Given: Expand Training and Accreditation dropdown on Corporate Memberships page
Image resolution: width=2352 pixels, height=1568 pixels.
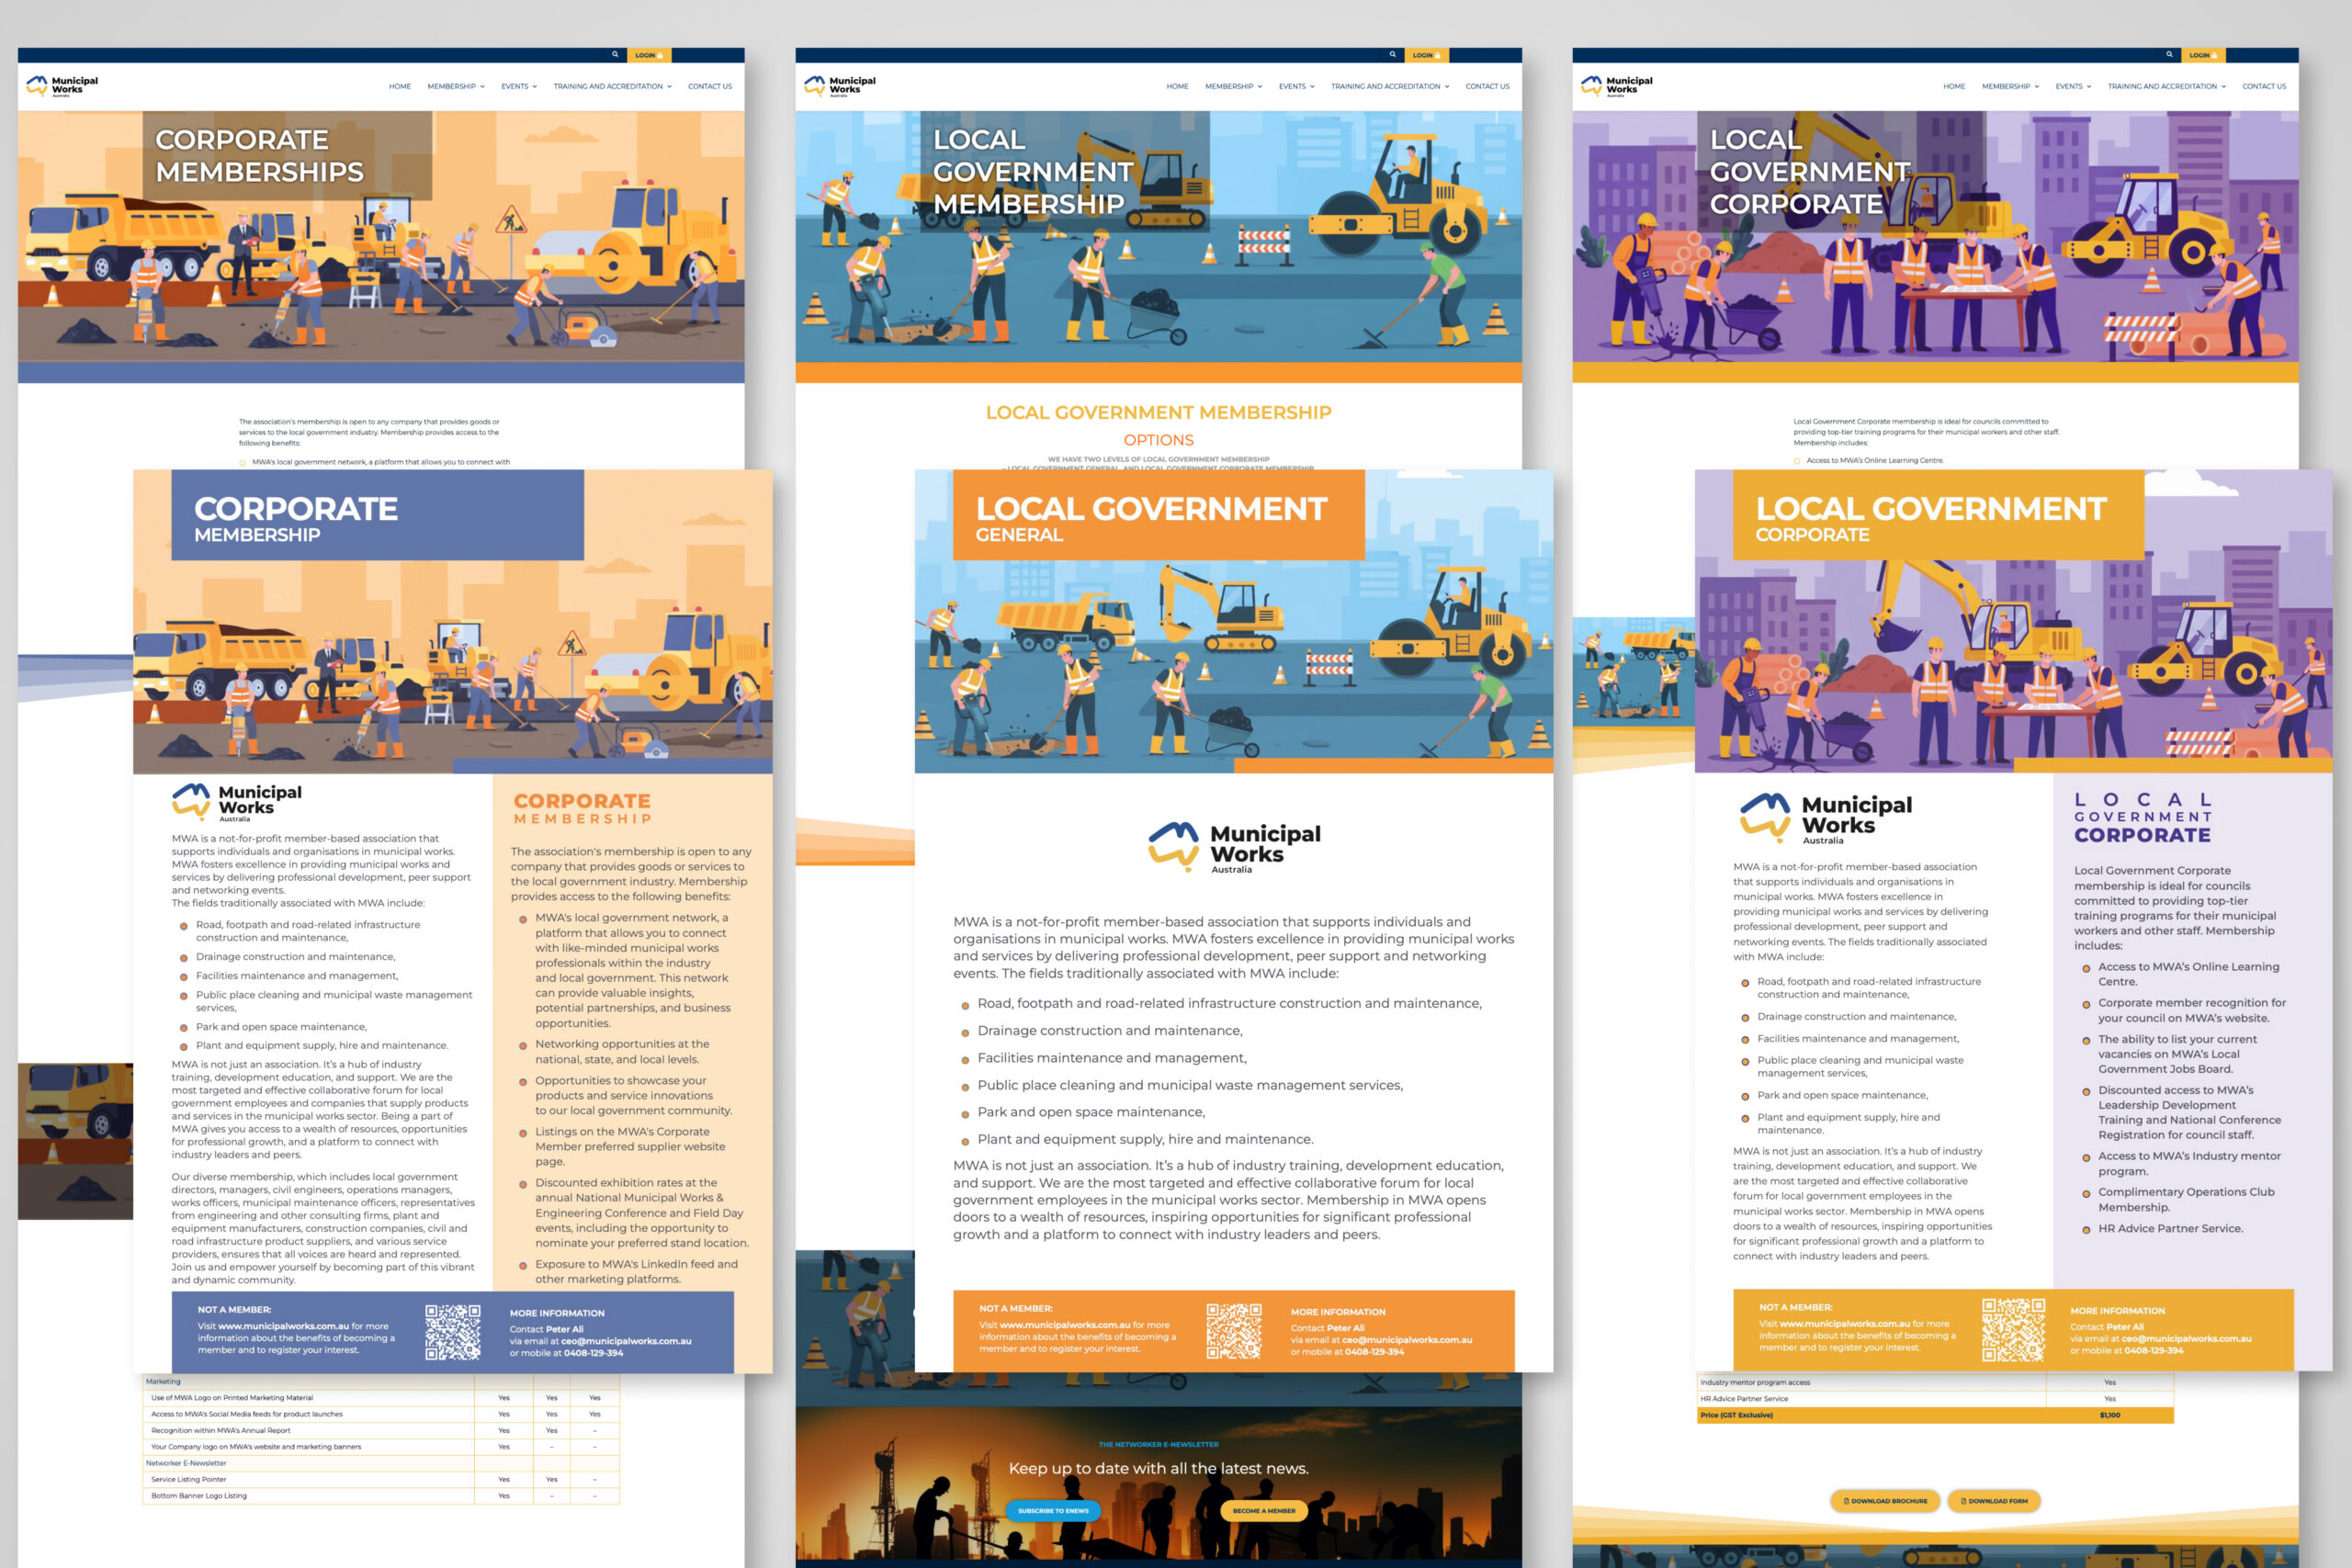Looking at the screenshot, I should tap(612, 87).
